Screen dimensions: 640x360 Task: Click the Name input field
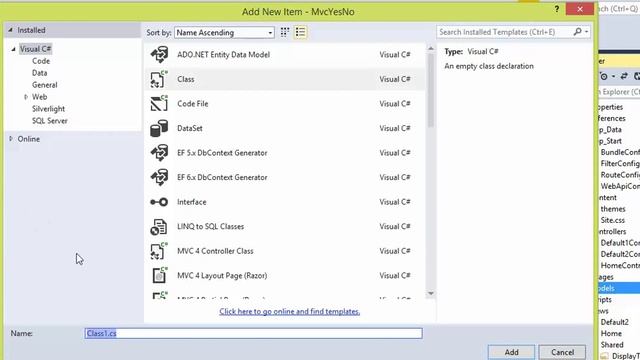253,333
